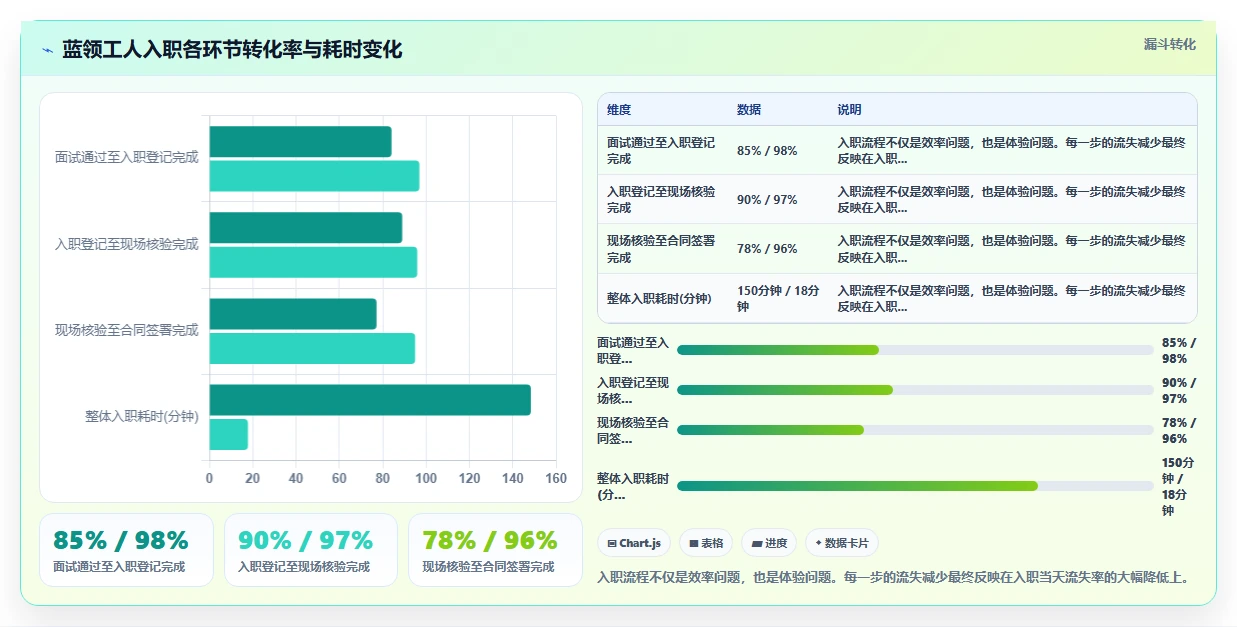Image resolution: width=1237 pixels, height=627 pixels.
Task: Click the 整体入职耗时 progress bar
Action: click(x=915, y=486)
